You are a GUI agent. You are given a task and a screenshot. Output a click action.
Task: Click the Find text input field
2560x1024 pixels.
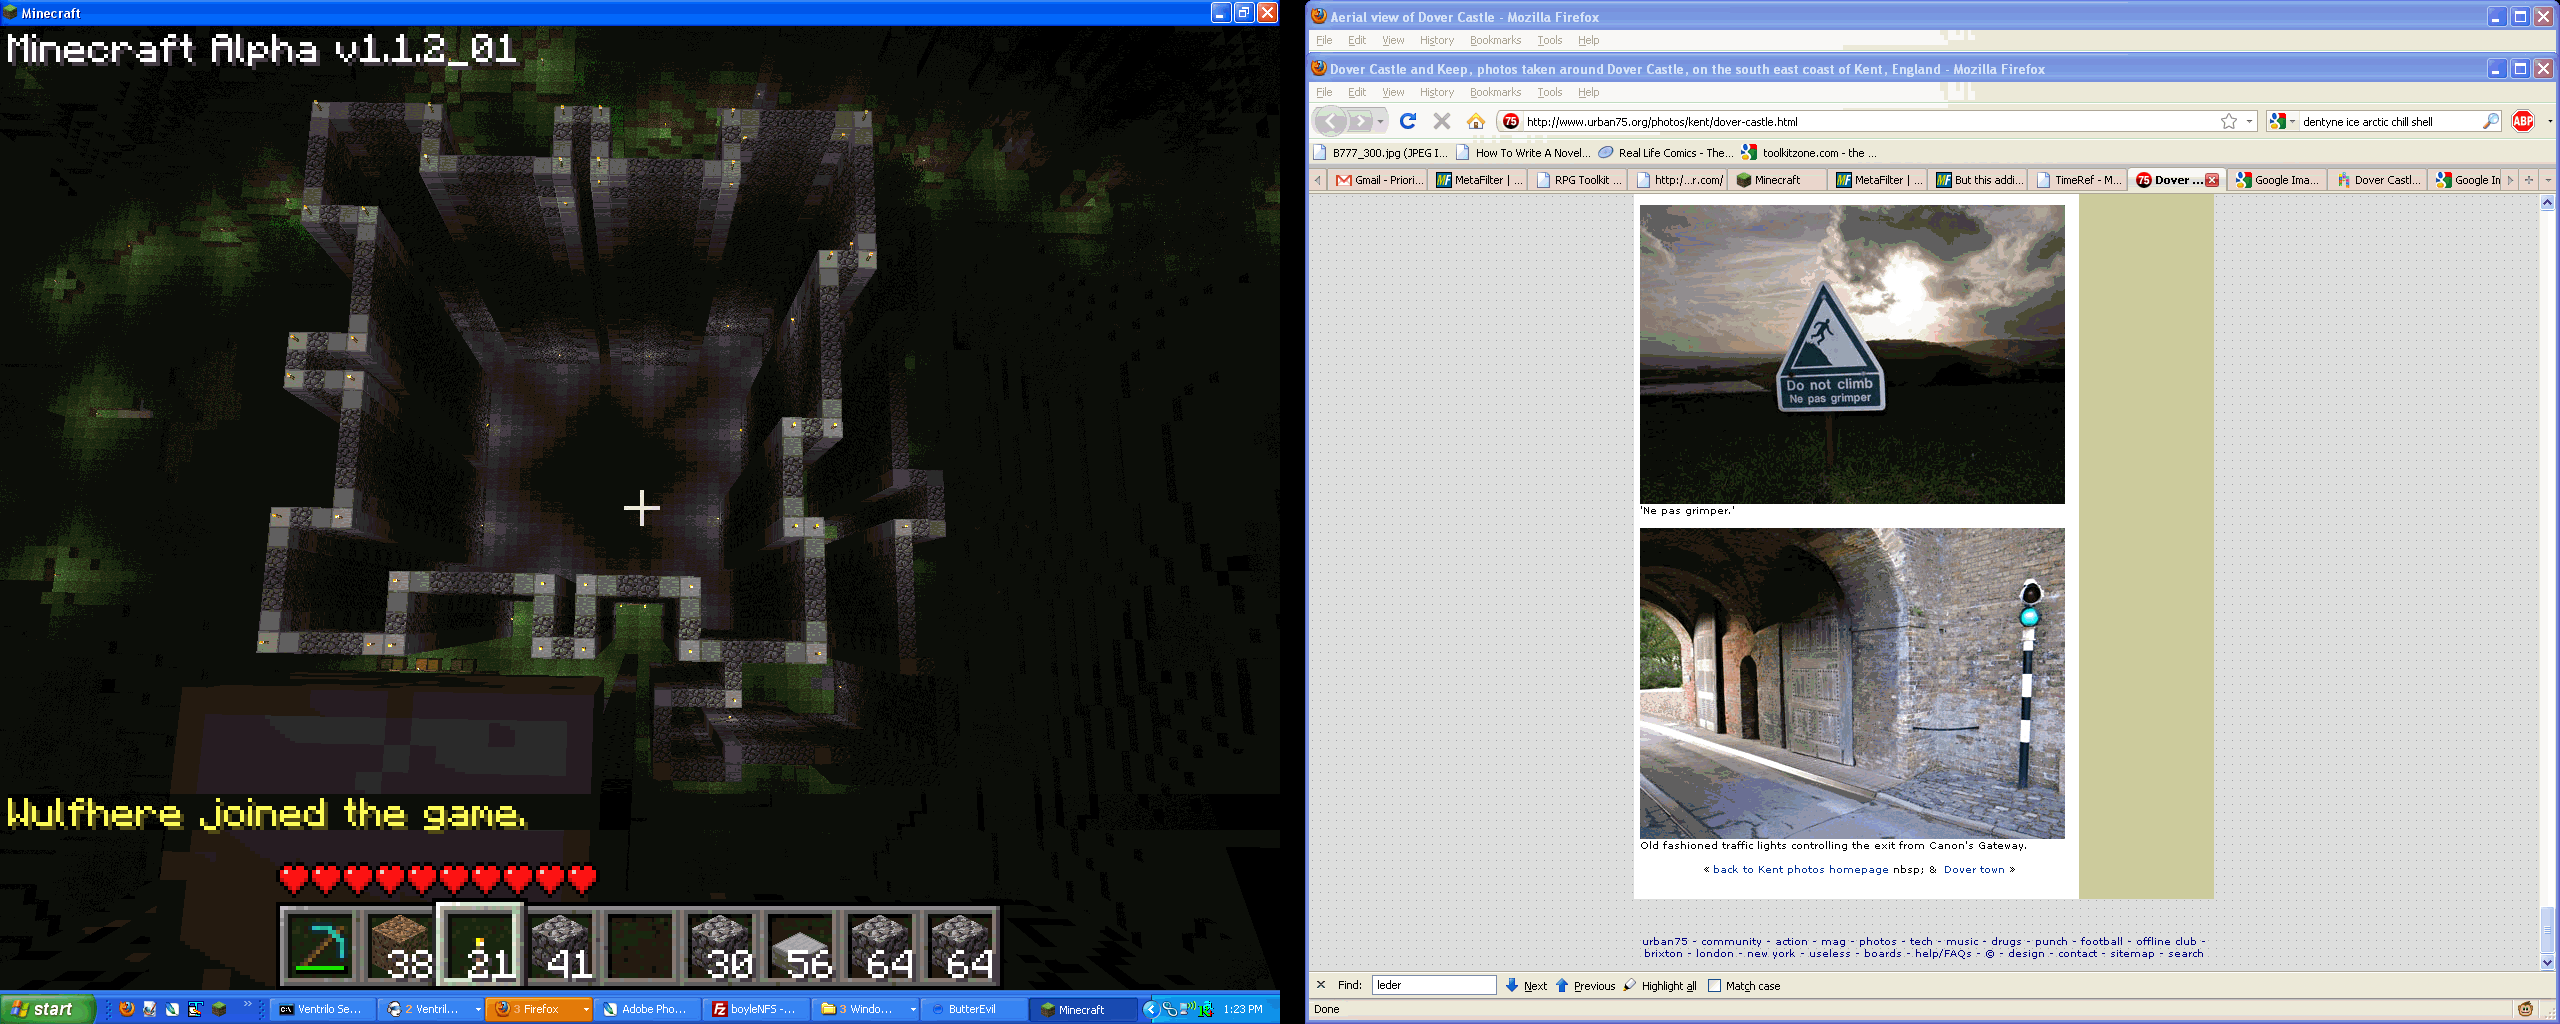point(1434,985)
